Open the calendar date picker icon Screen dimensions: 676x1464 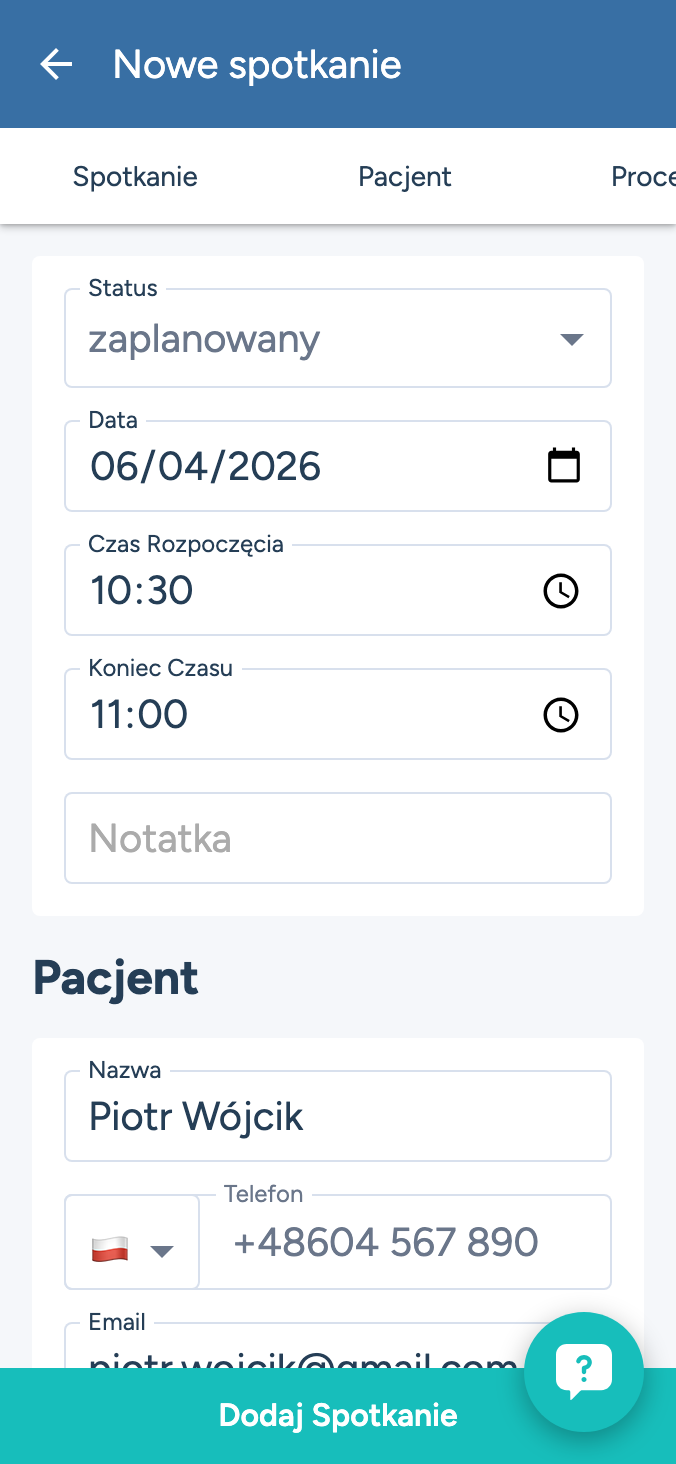pyautogui.click(x=564, y=466)
